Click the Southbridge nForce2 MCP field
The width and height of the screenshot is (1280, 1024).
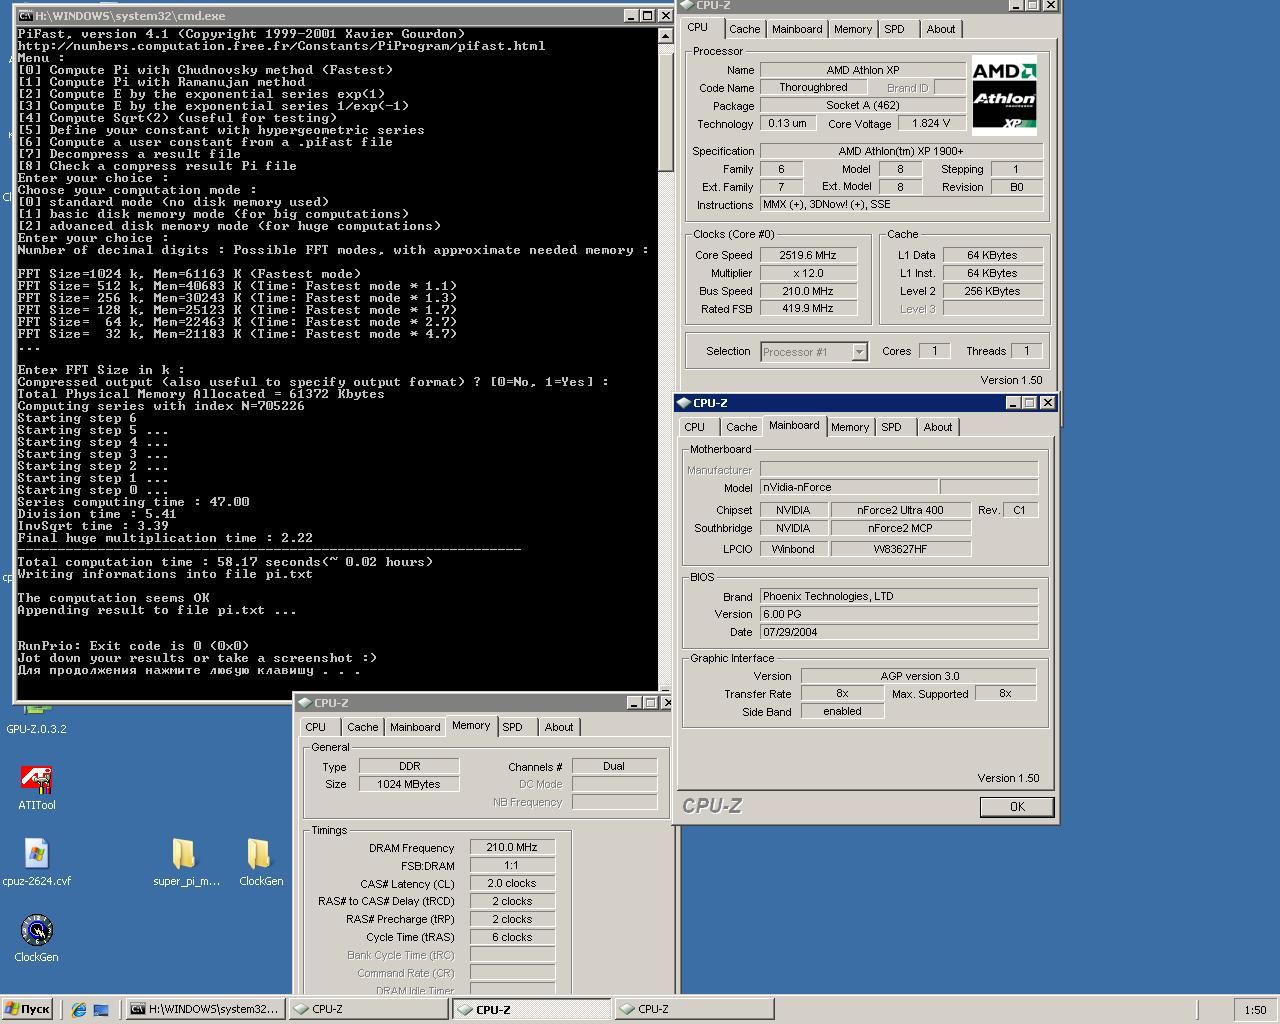[x=900, y=528]
